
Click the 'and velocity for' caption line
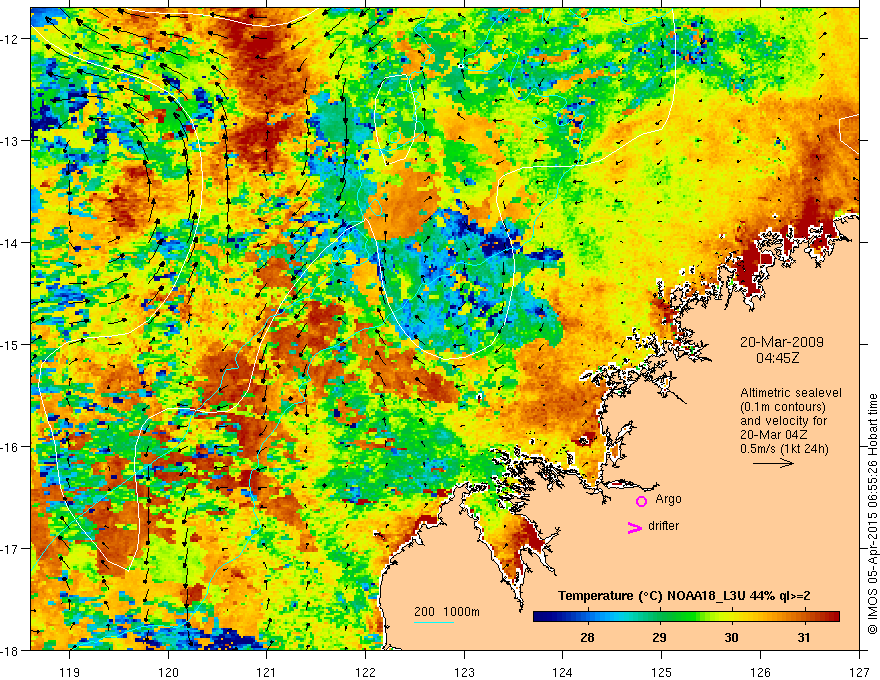click(783, 421)
